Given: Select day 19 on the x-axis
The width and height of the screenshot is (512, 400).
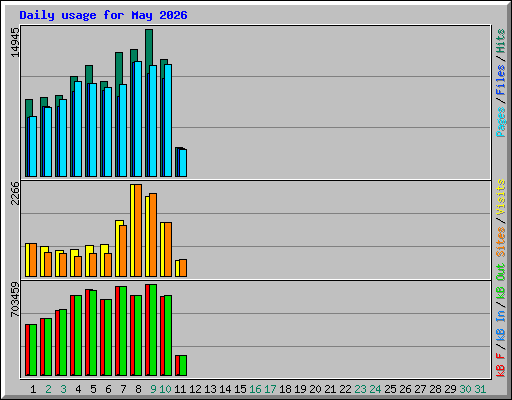Looking at the screenshot, I should (x=300, y=389).
